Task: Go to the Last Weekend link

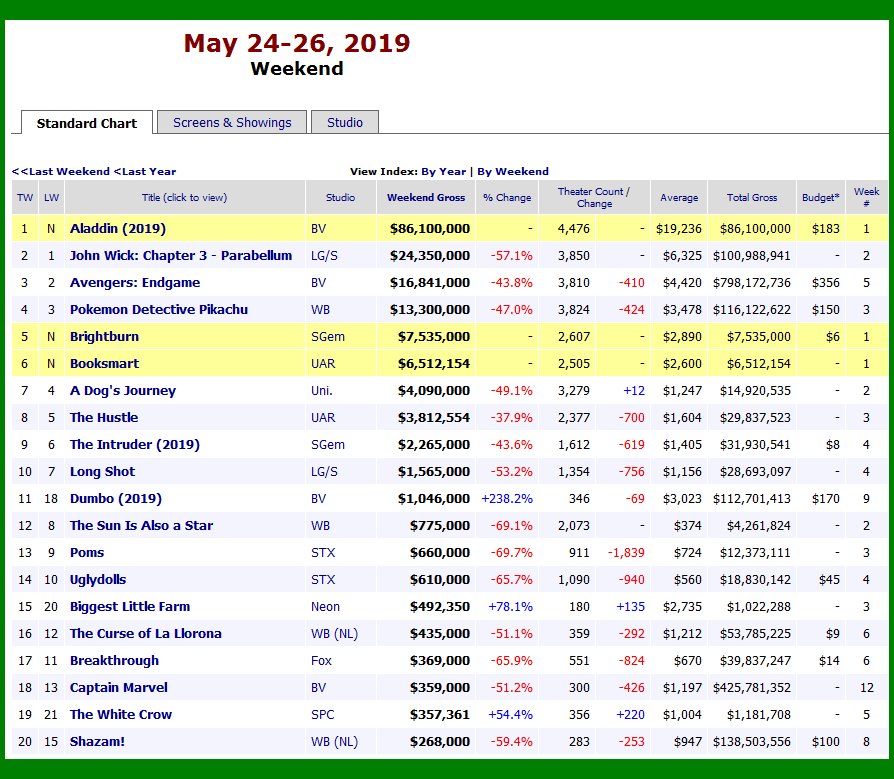Action: click(x=61, y=171)
